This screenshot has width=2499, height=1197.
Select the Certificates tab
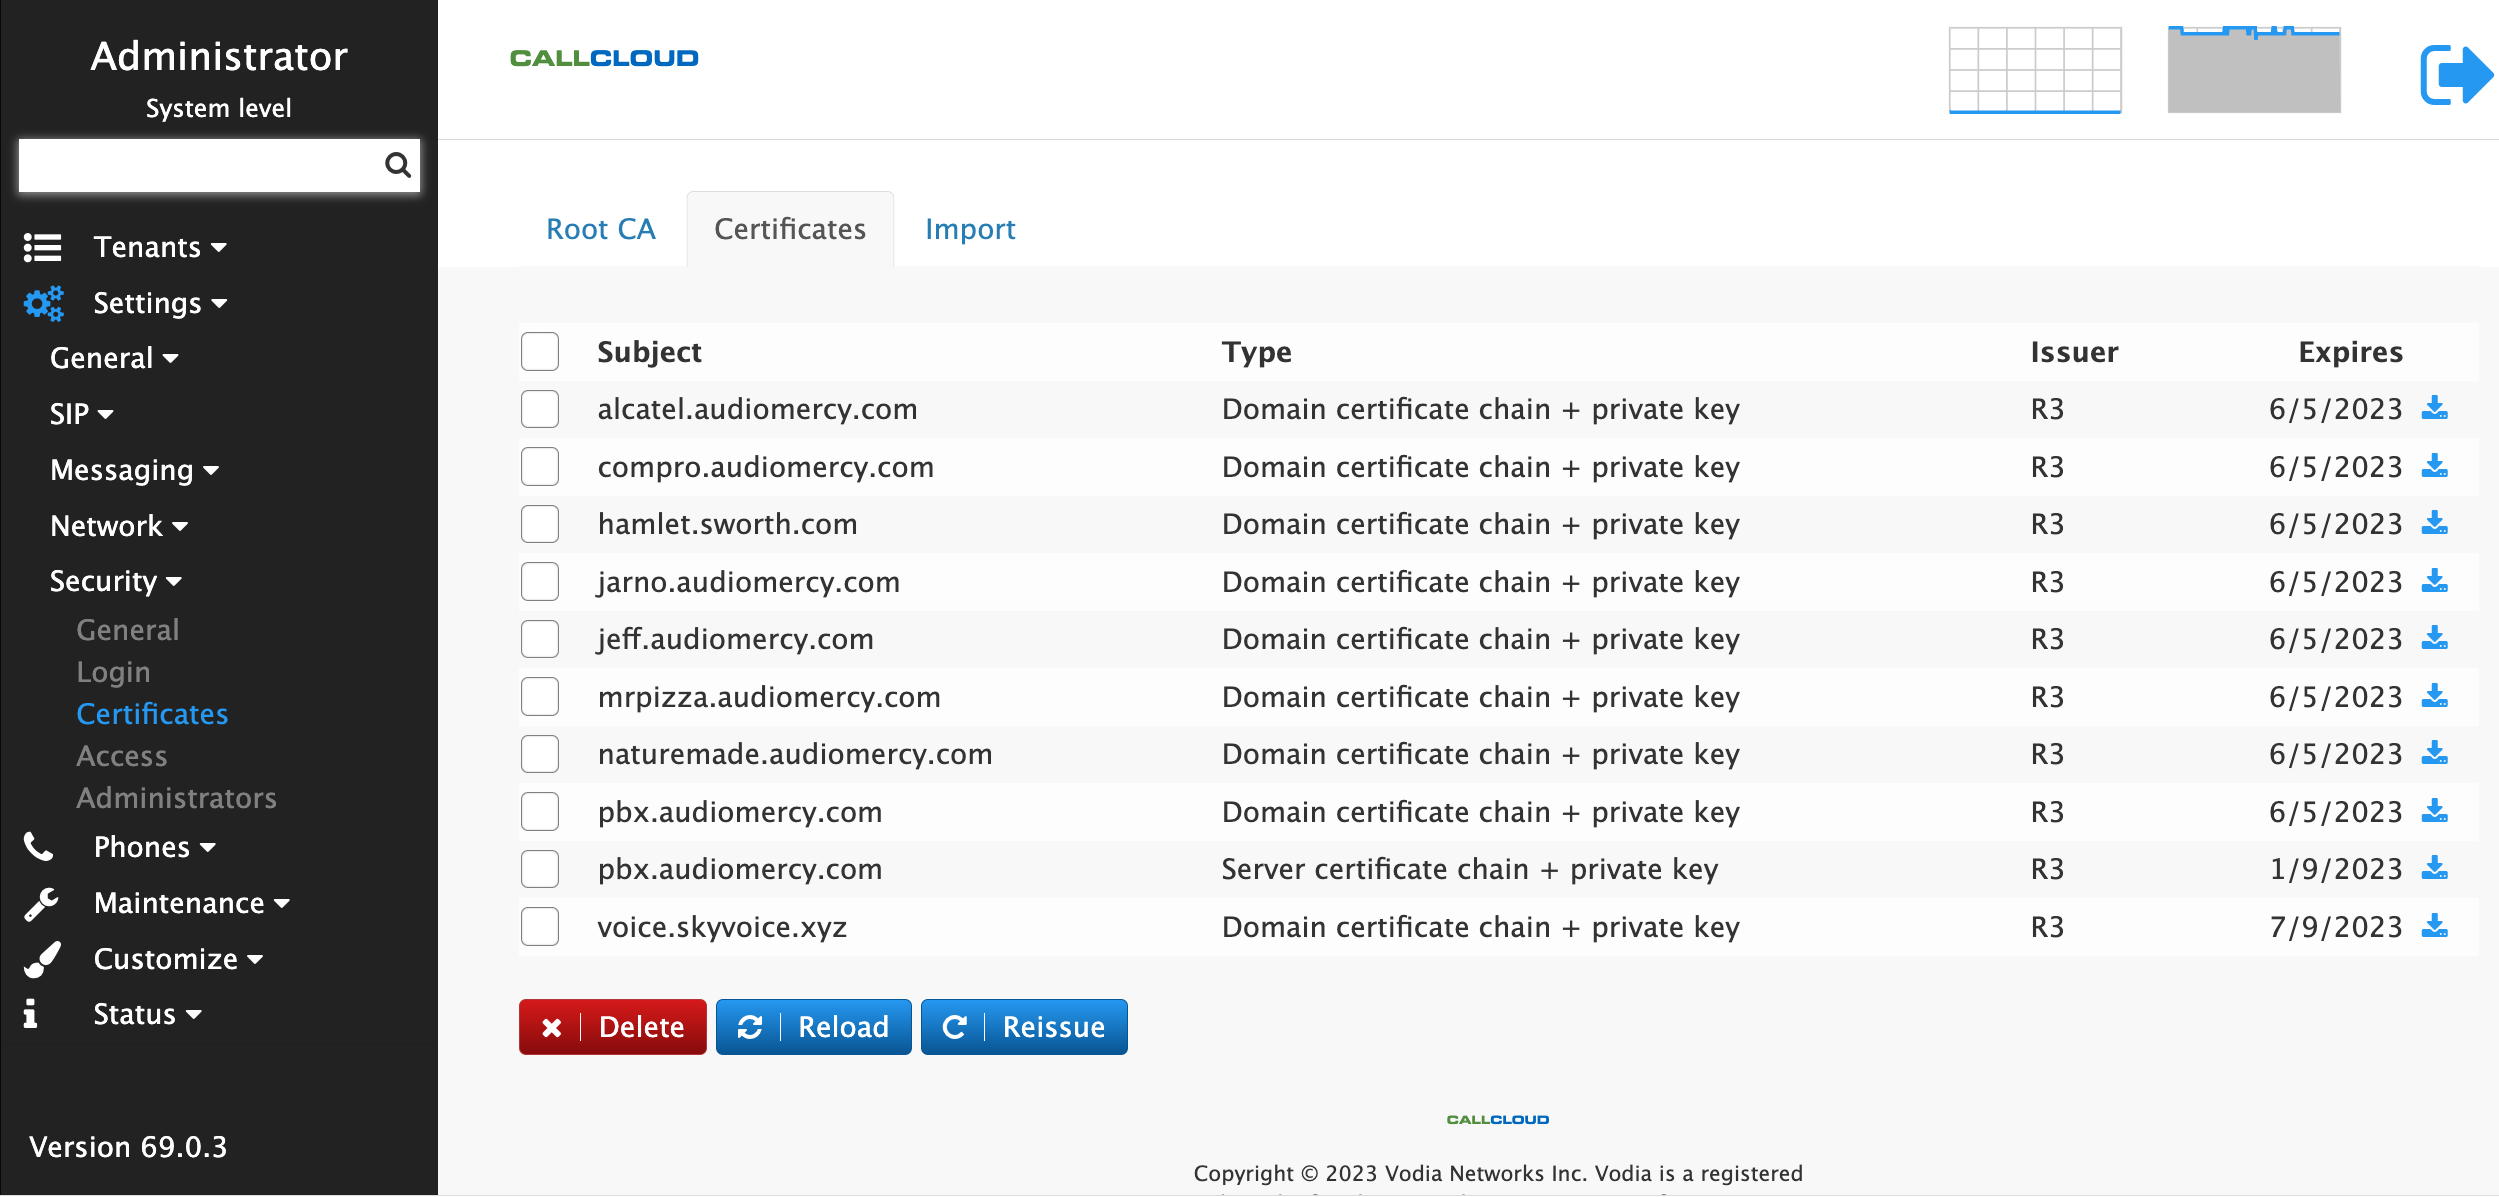[790, 229]
